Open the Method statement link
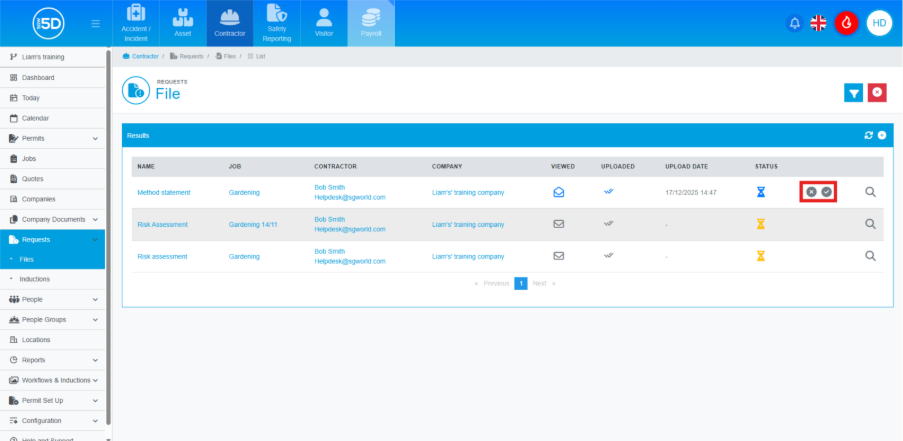The image size is (903, 441). tap(163, 192)
